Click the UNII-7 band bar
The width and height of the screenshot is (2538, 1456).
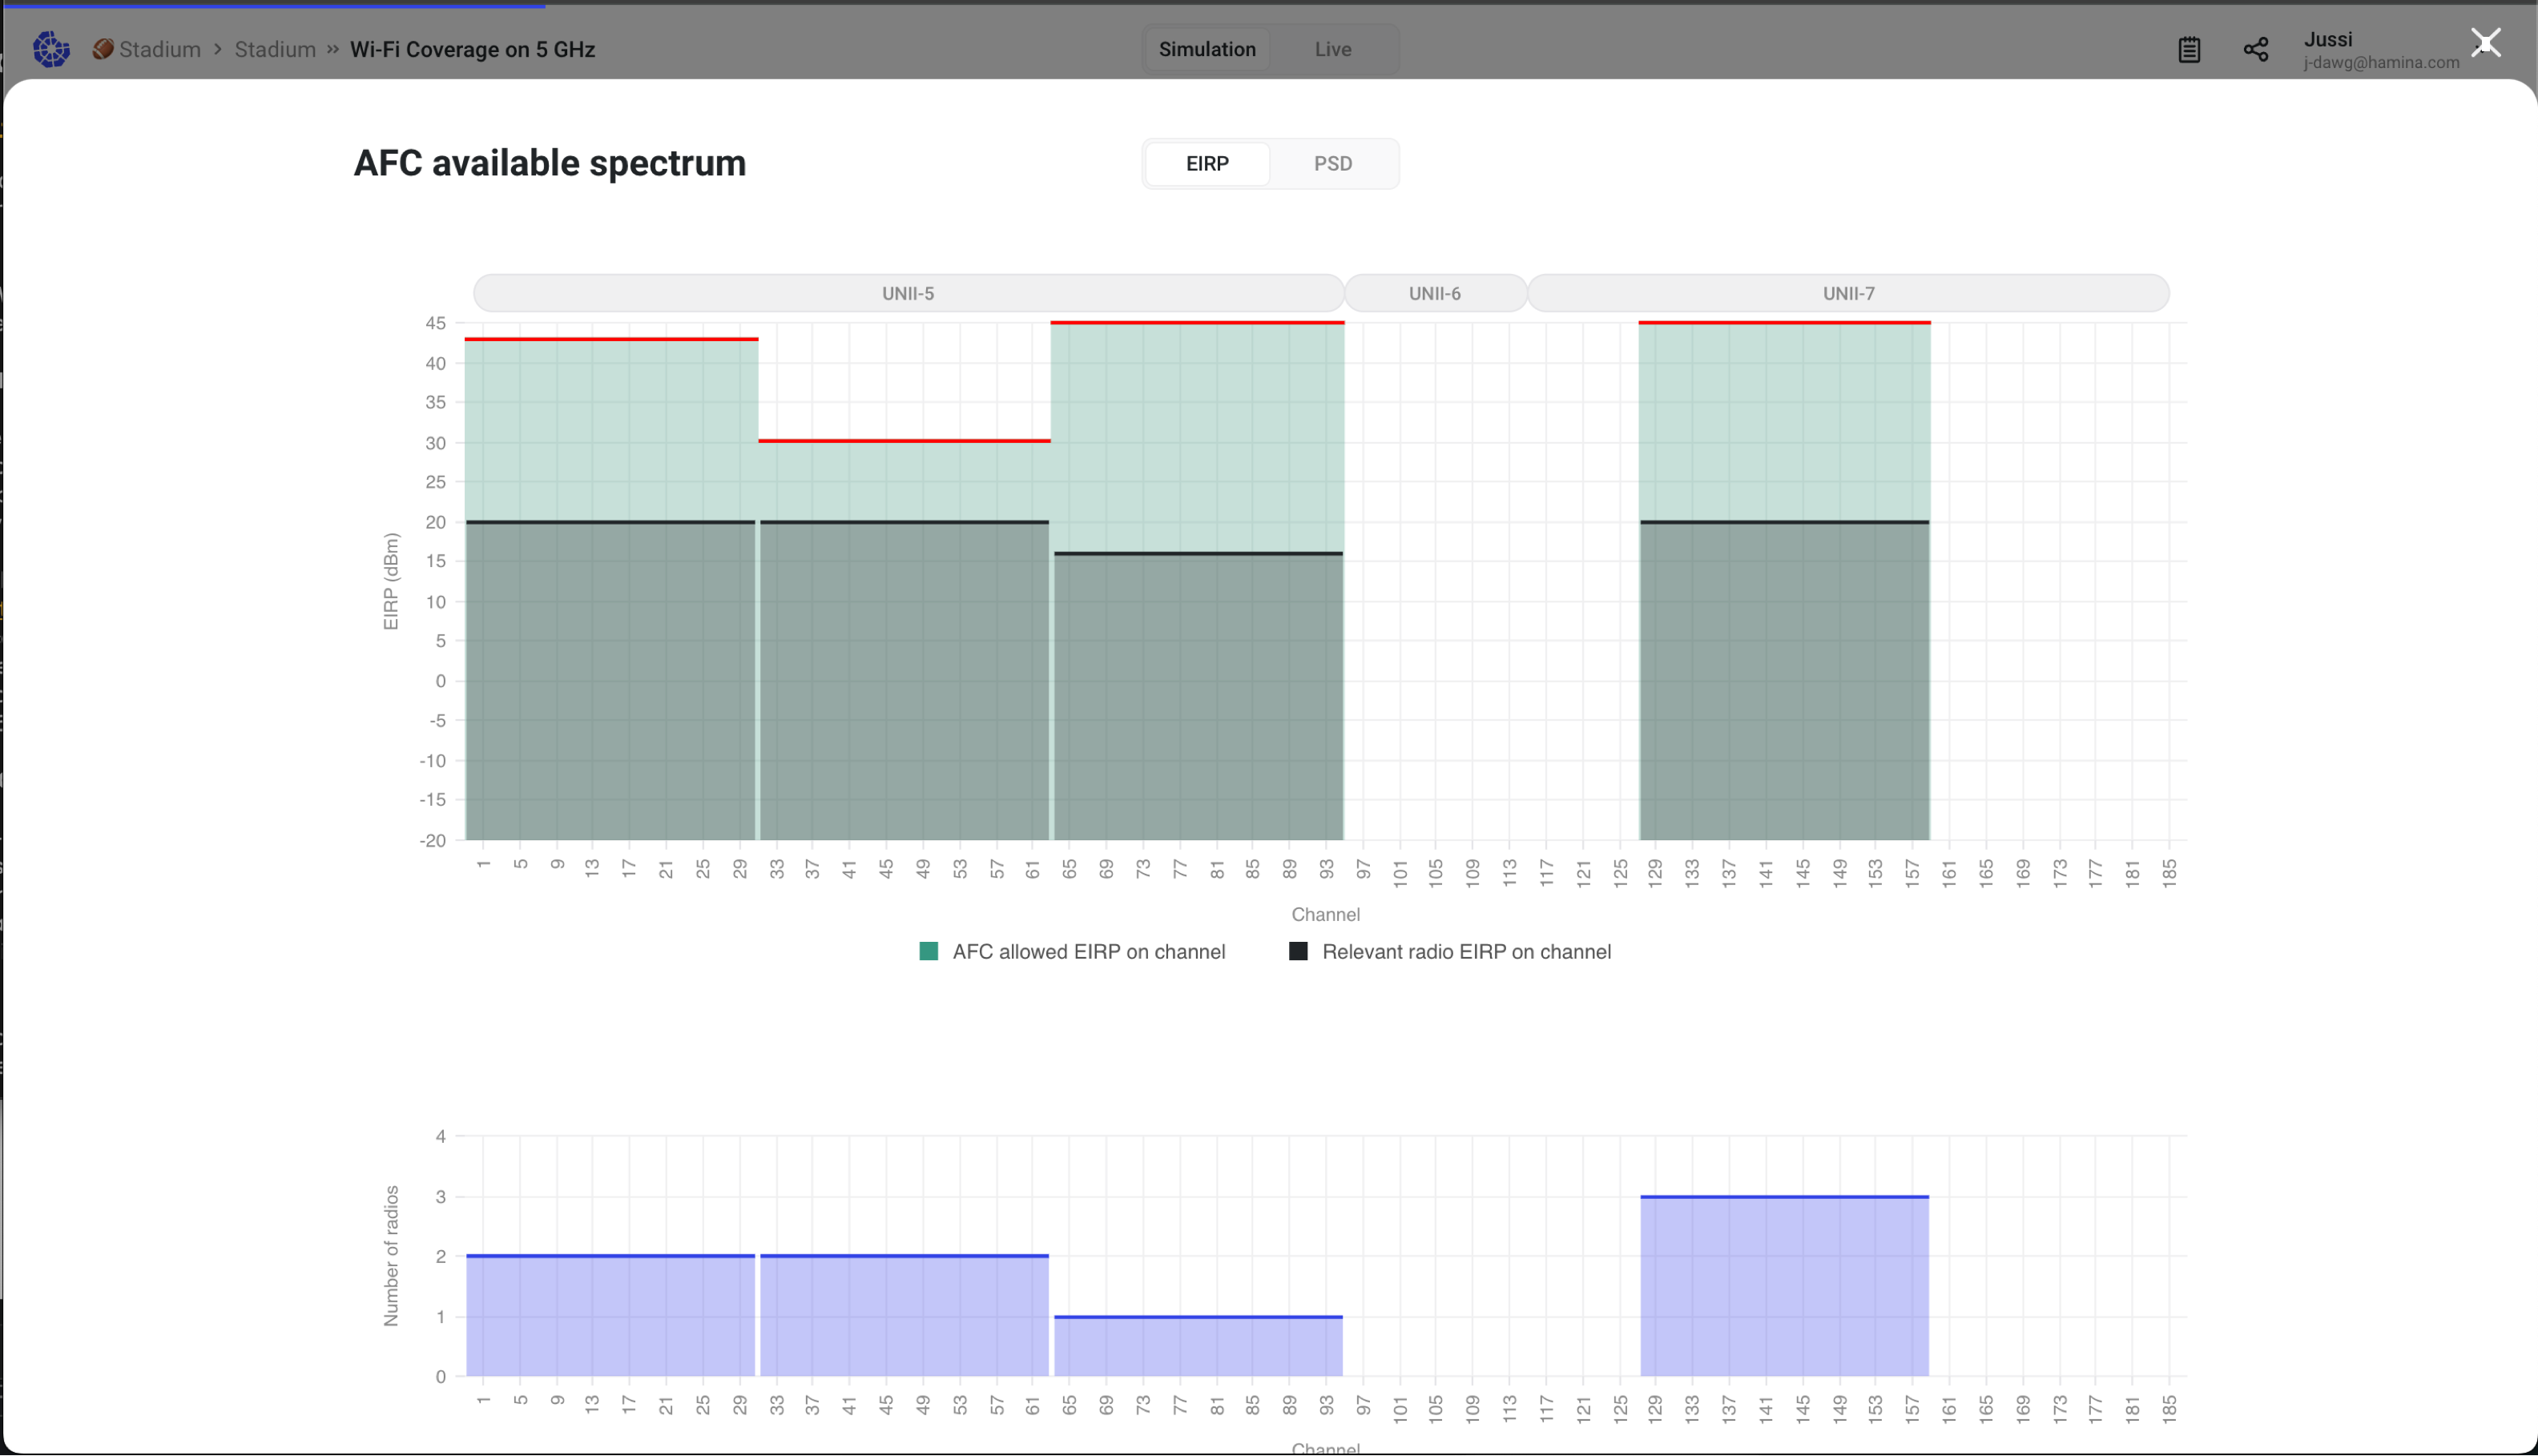tap(1847, 292)
